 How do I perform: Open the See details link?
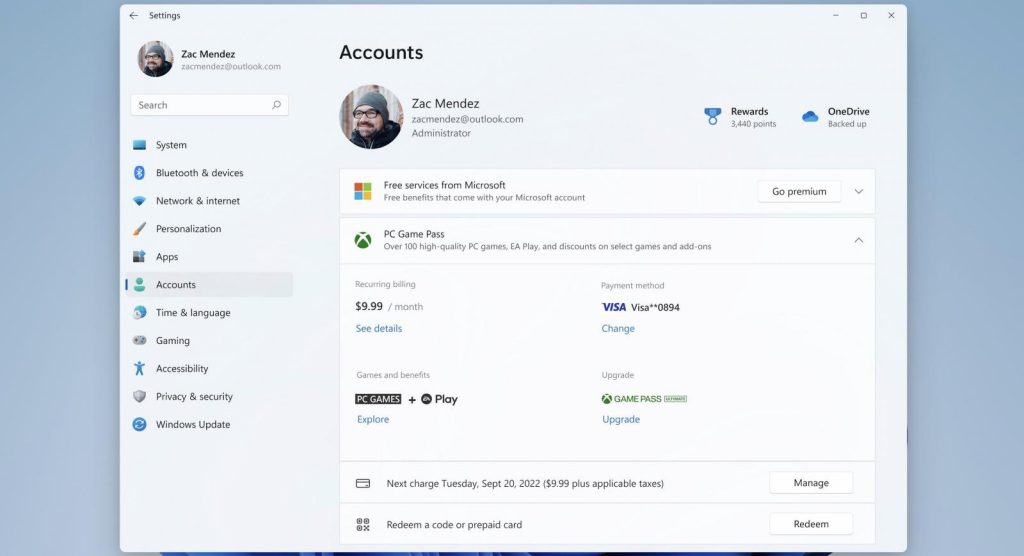pos(379,328)
